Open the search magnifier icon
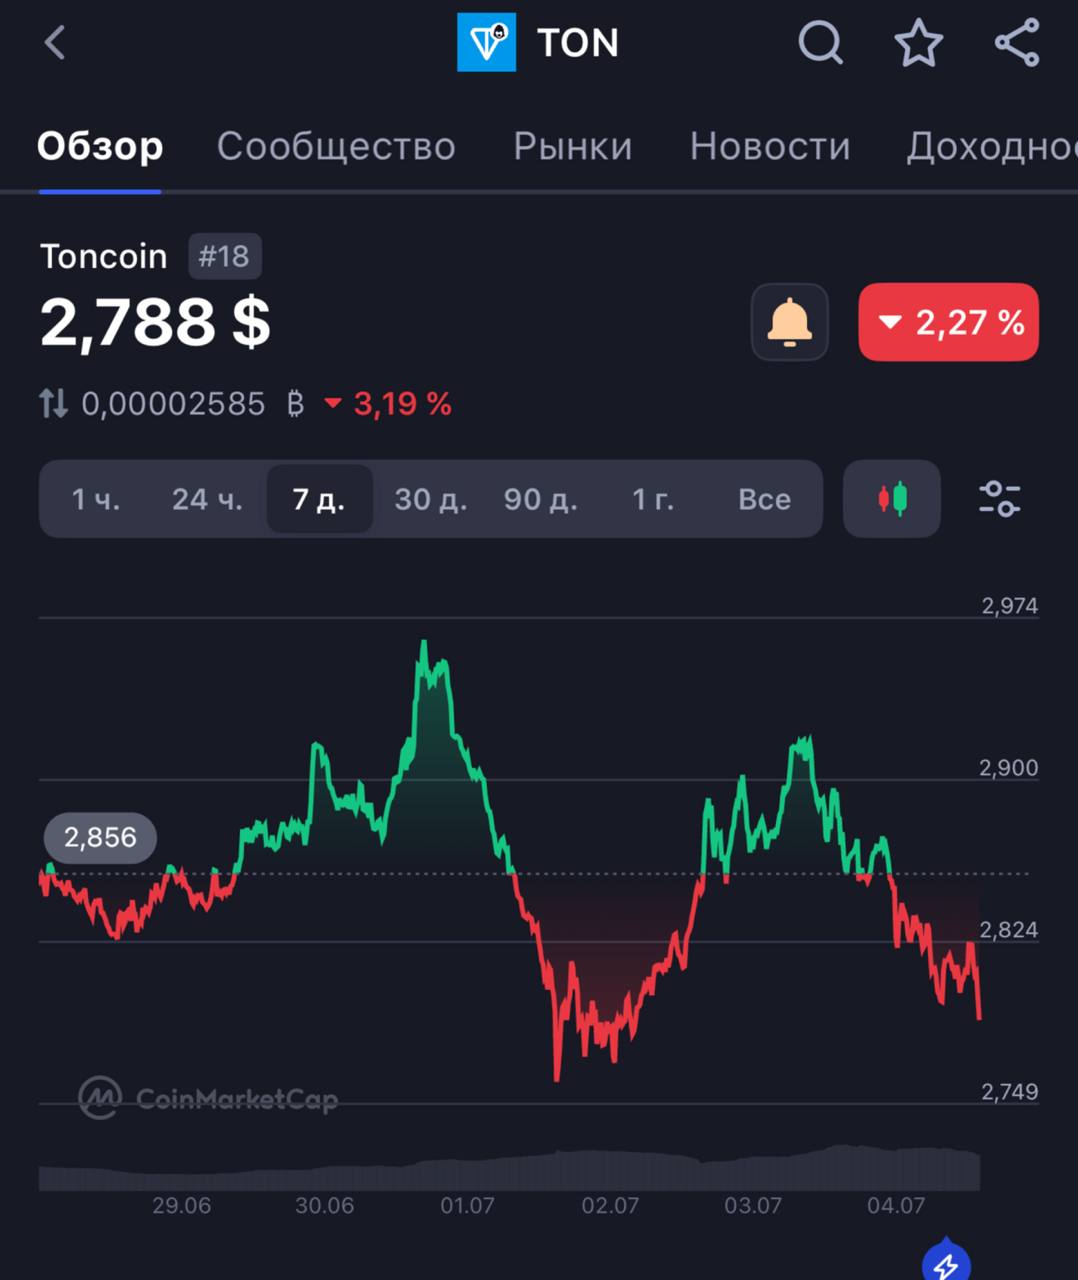The image size is (1078, 1280). tap(821, 43)
